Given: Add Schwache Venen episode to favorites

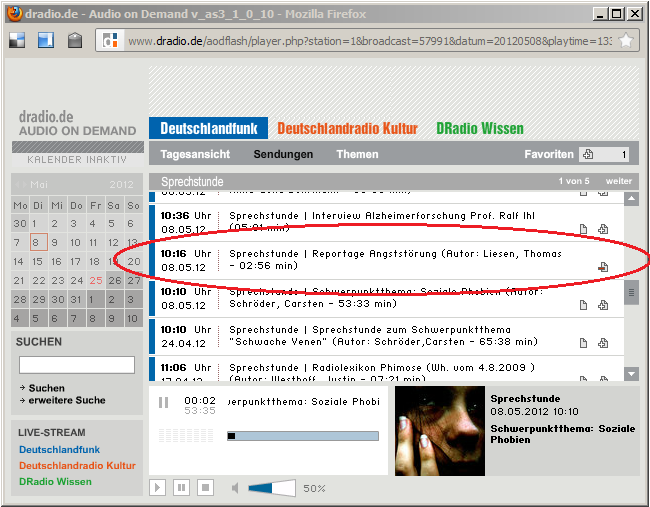Looking at the screenshot, I should tap(603, 343).
